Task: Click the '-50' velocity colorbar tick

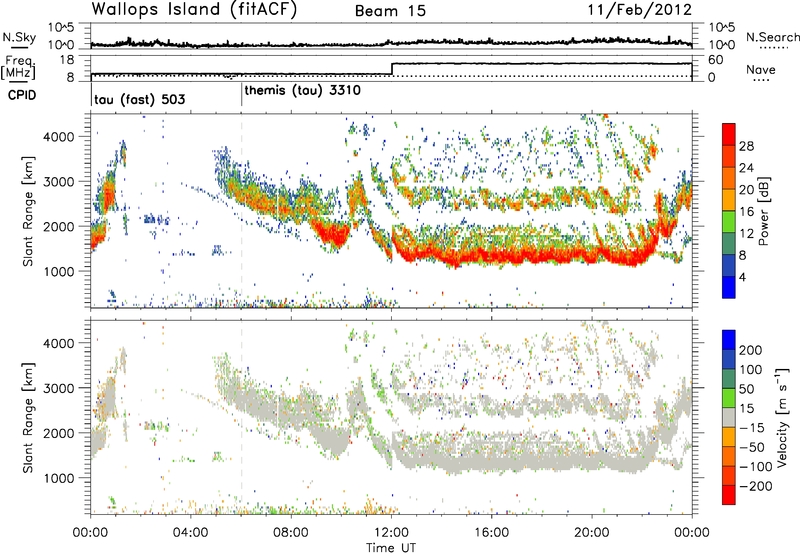Action: click(x=752, y=447)
